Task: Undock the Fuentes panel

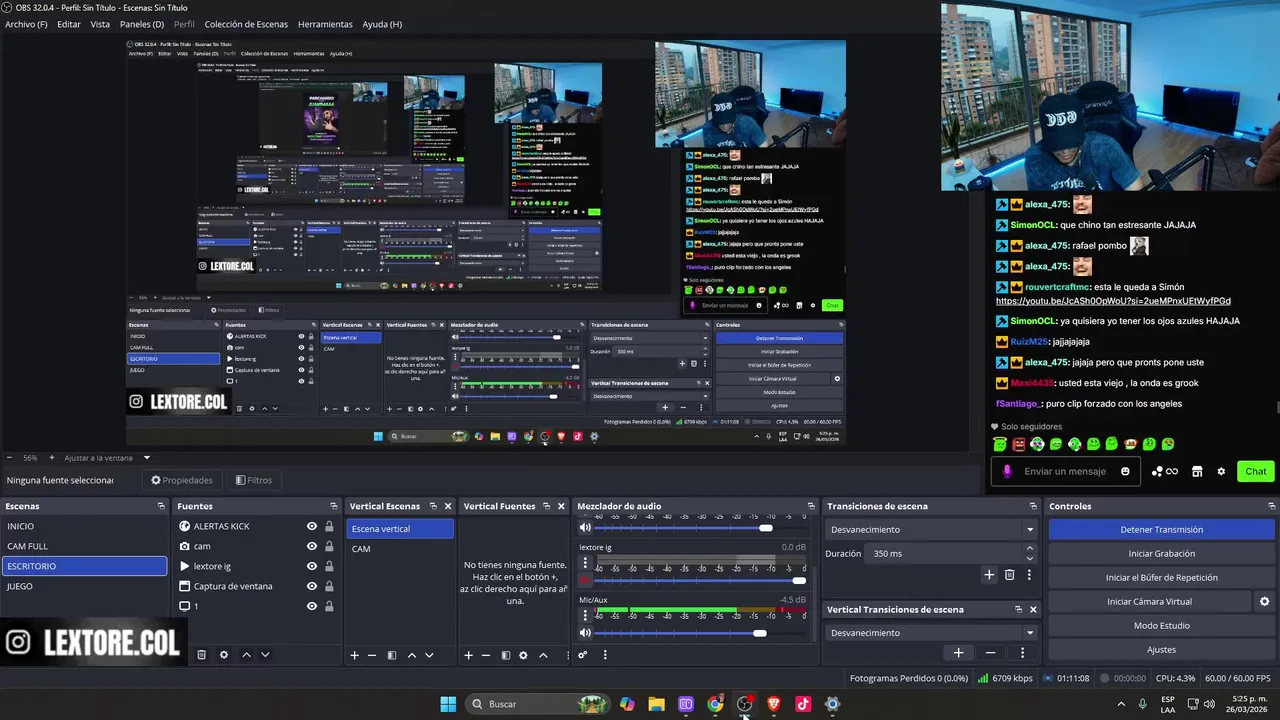Action: pos(334,506)
